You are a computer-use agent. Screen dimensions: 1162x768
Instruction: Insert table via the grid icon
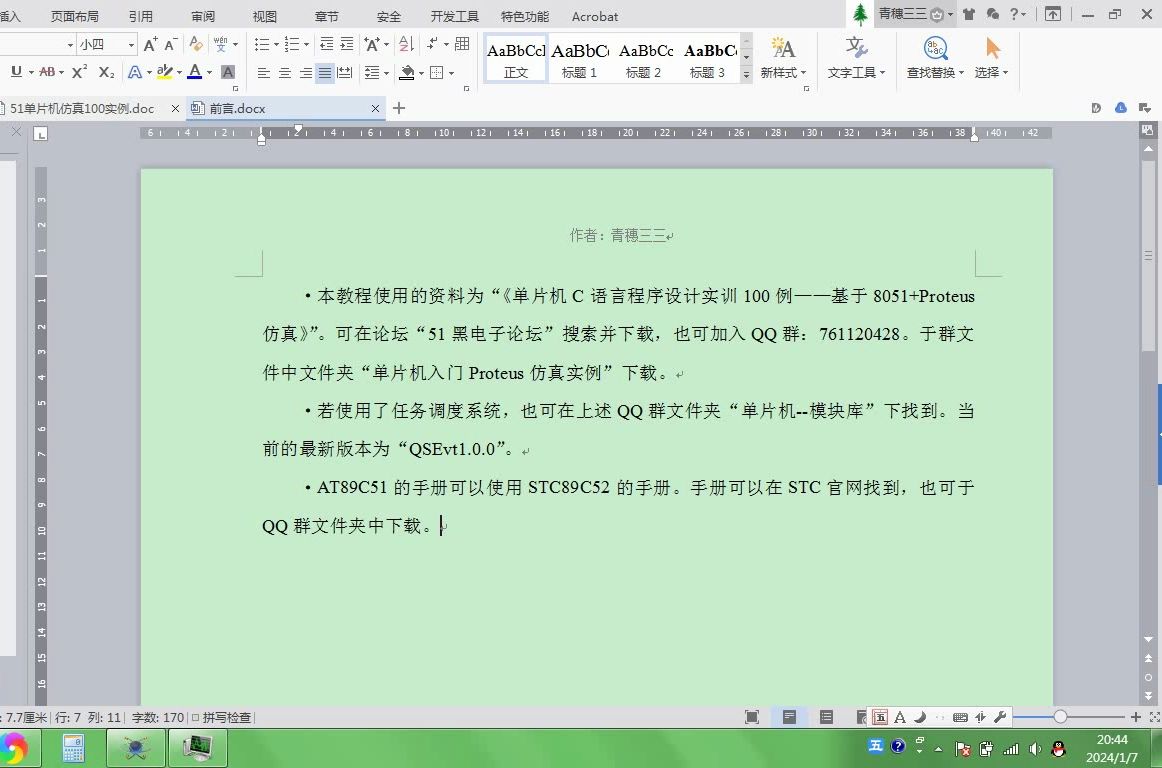coord(462,44)
